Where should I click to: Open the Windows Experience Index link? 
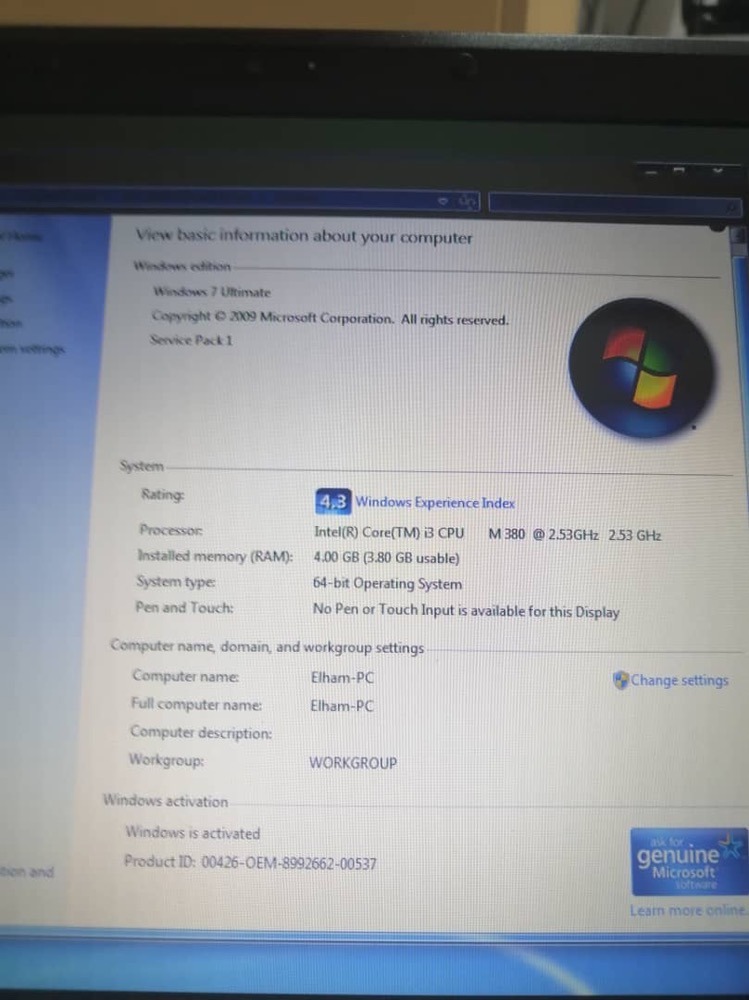[x=435, y=503]
